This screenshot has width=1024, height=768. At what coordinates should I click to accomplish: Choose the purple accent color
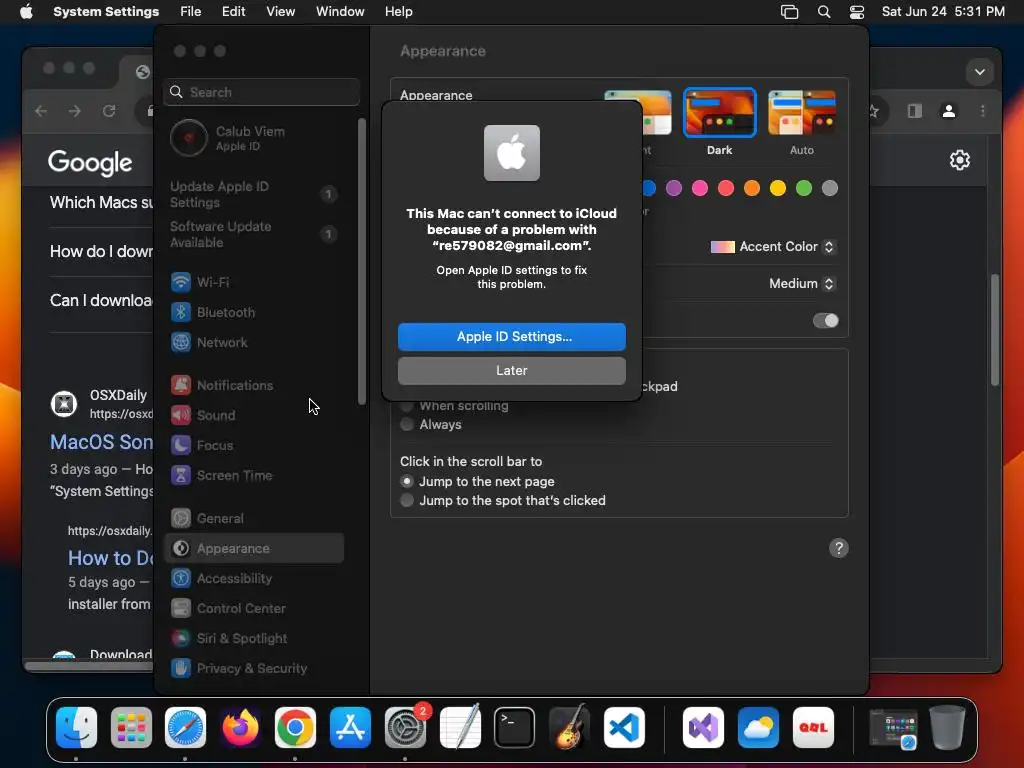(674, 189)
